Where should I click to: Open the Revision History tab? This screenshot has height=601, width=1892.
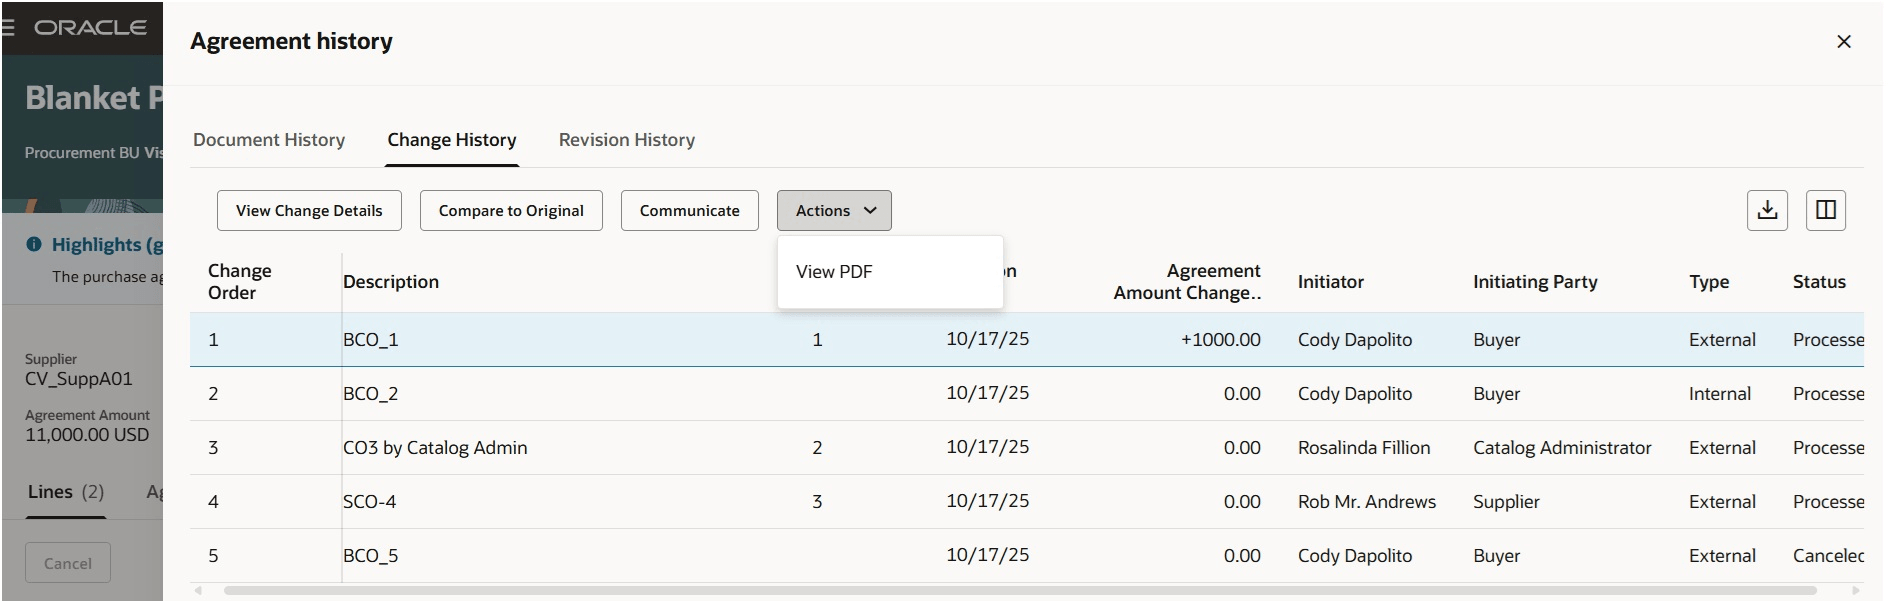click(626, 140)
